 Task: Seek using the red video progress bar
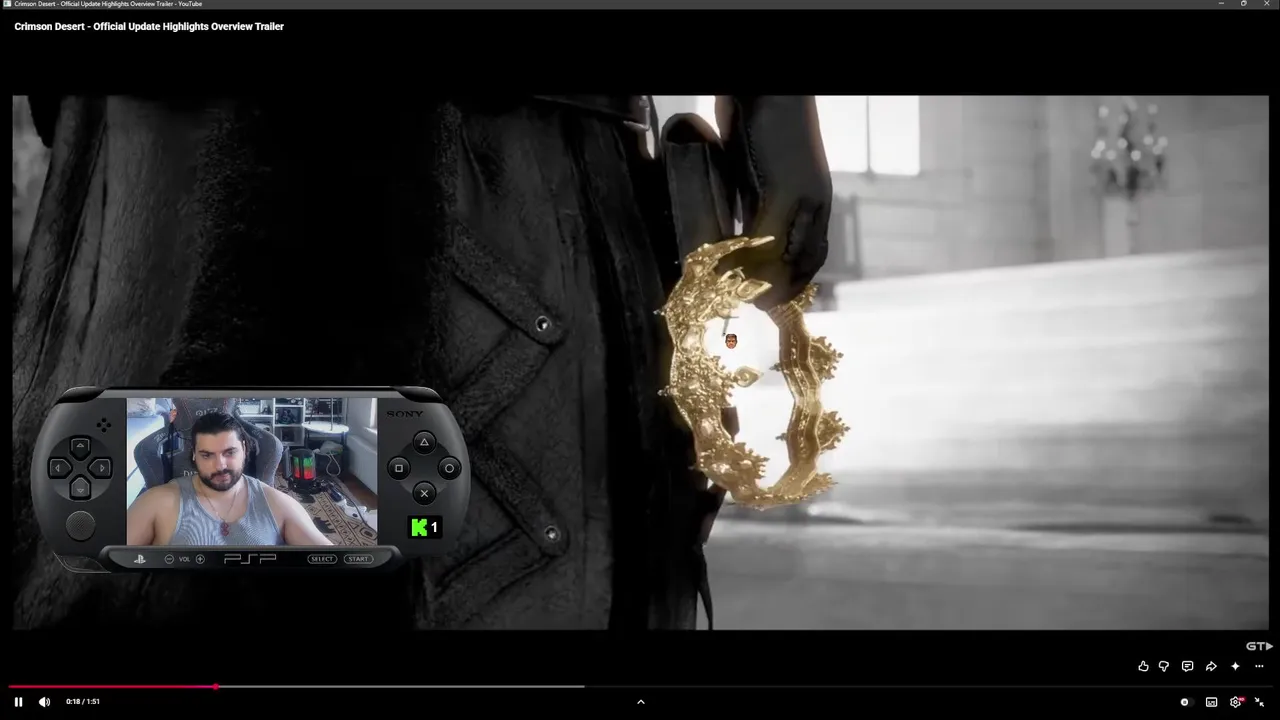[112, 687]
